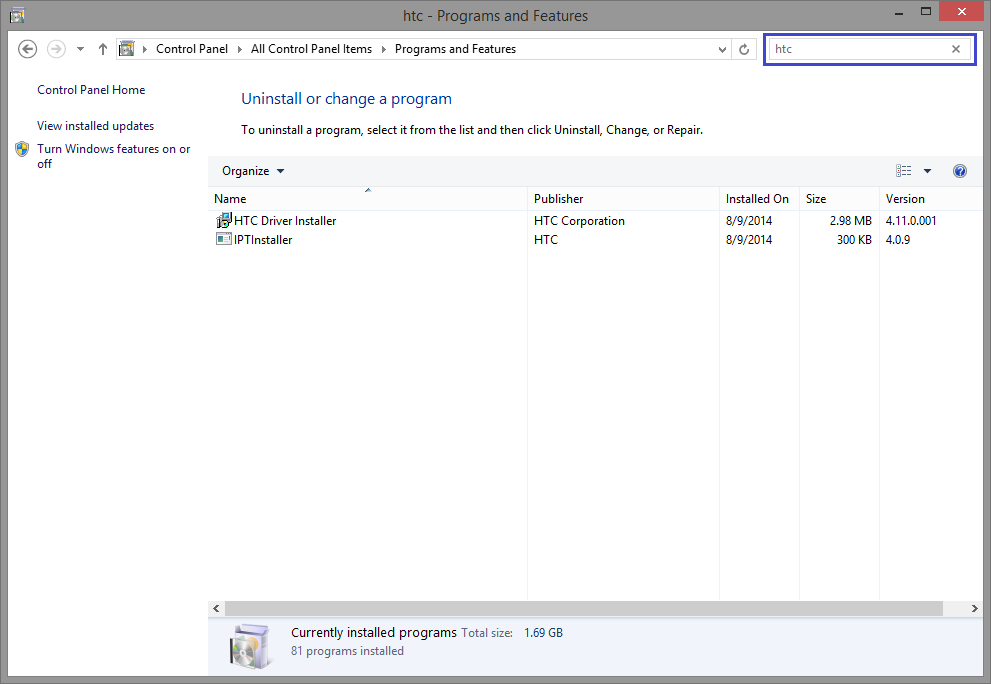Minimize the Programs and Features window
Viewport: 991px width, 684px height.
(x=899, y=12)
